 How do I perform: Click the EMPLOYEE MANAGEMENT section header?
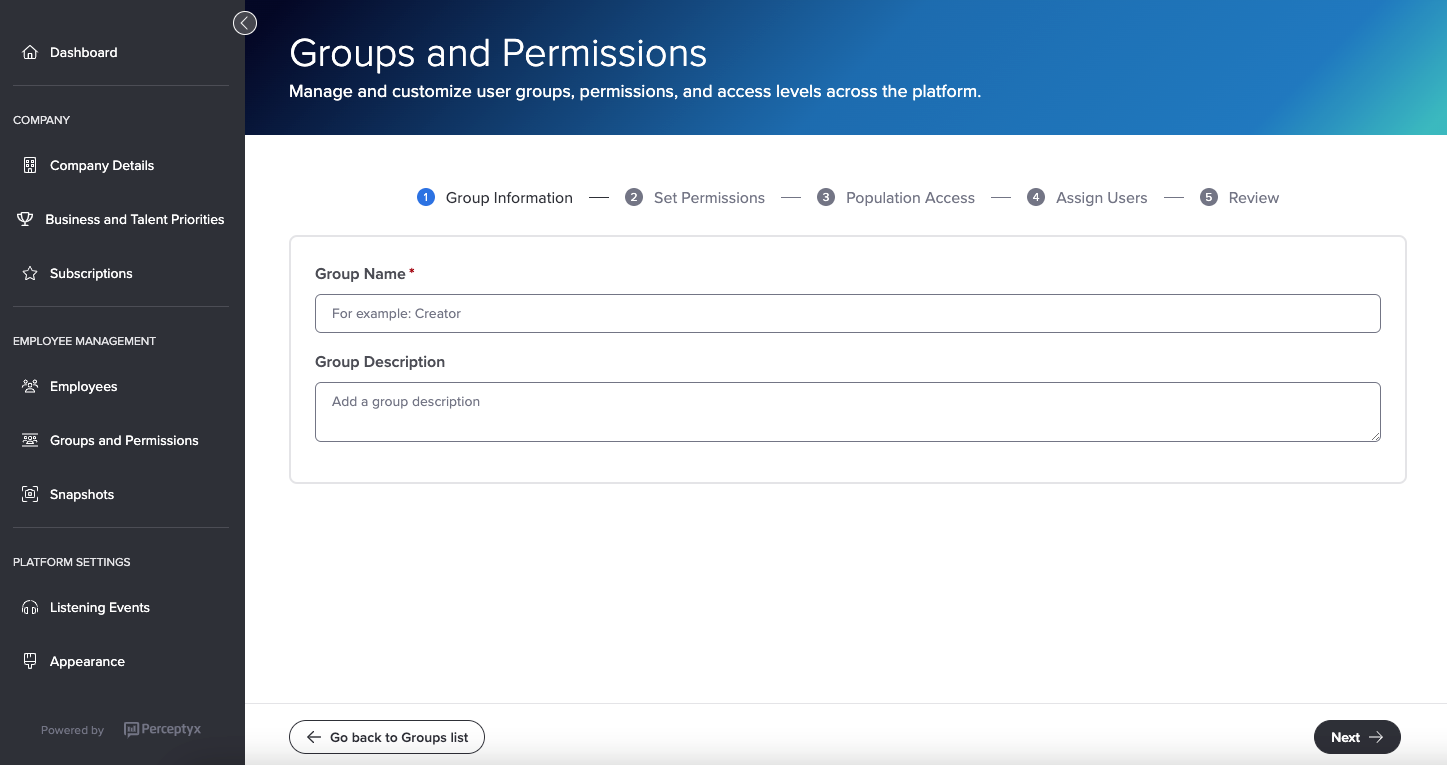point(84,341)
